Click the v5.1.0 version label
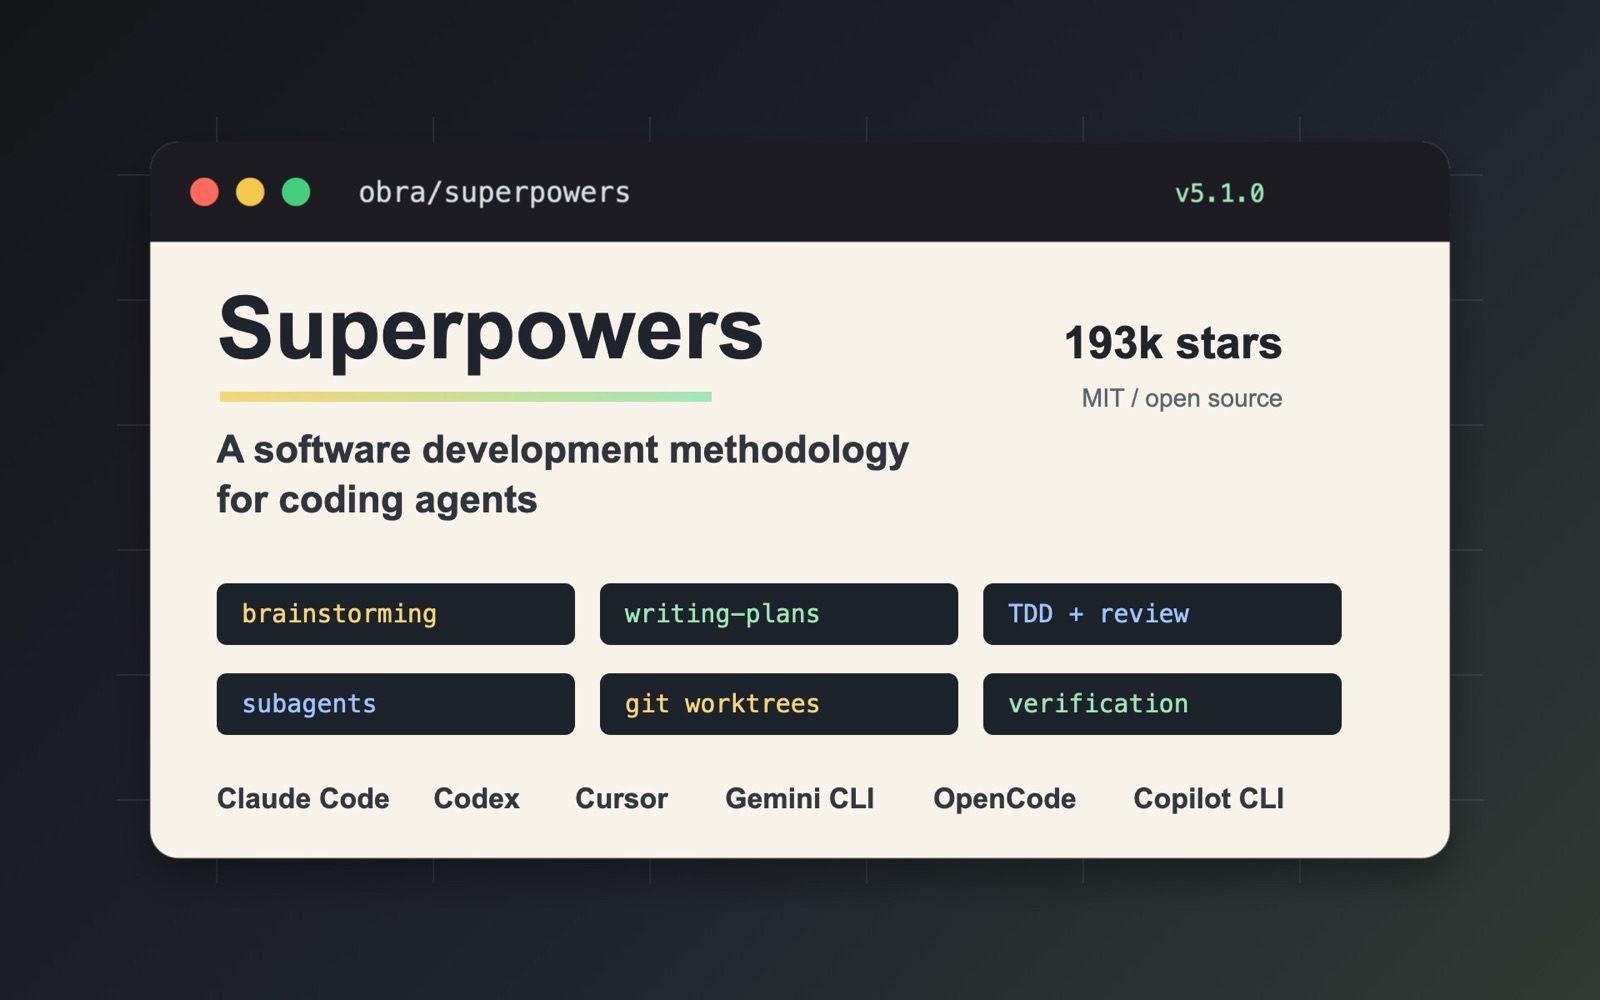 1219,193
